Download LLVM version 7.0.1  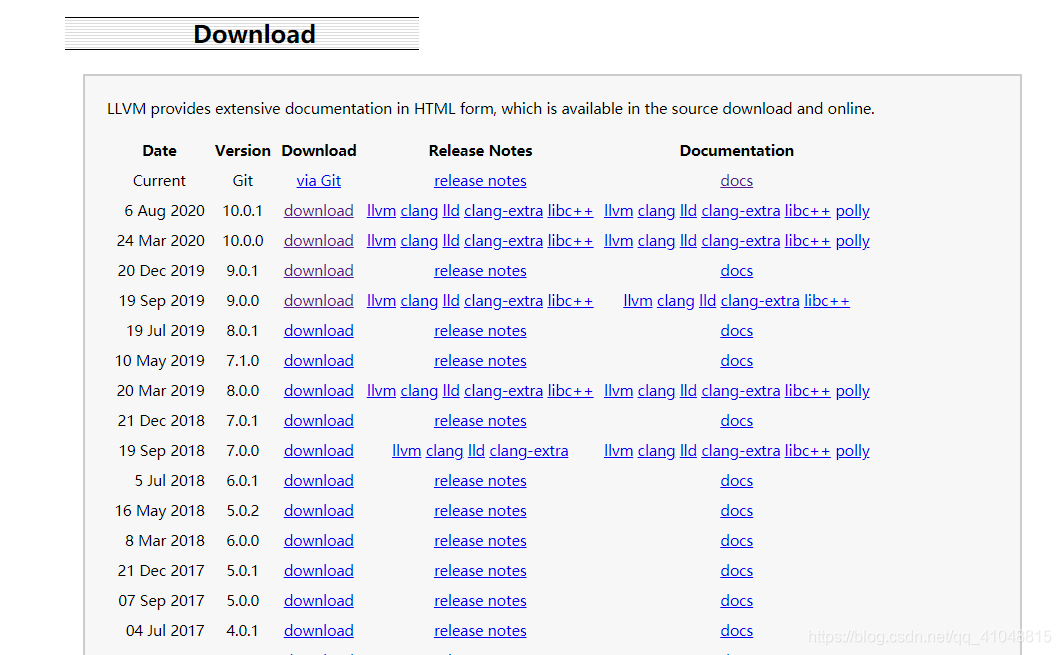tap(318, 421)
